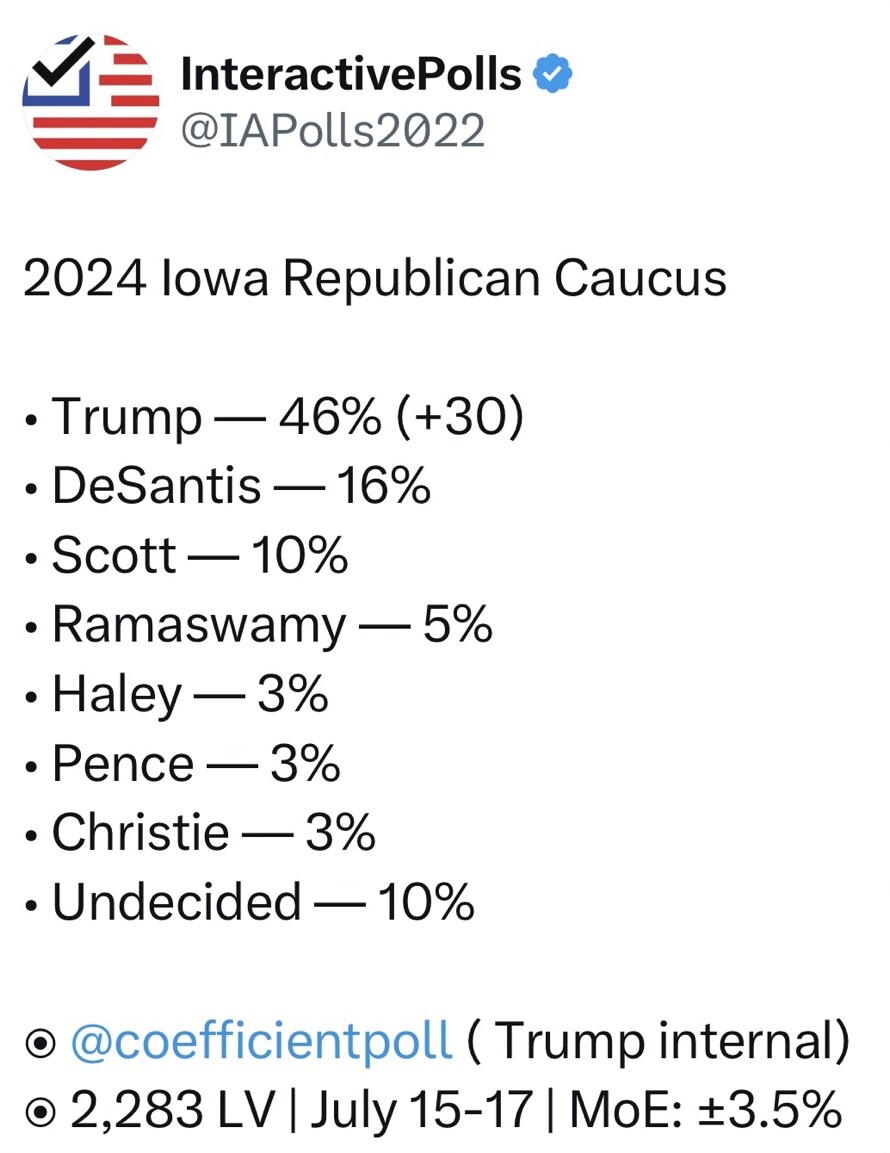The width and height of the screenshot is (890, 1153).
Task: Click the blue verified checkmark badge
Action: [x=552, y=74]
